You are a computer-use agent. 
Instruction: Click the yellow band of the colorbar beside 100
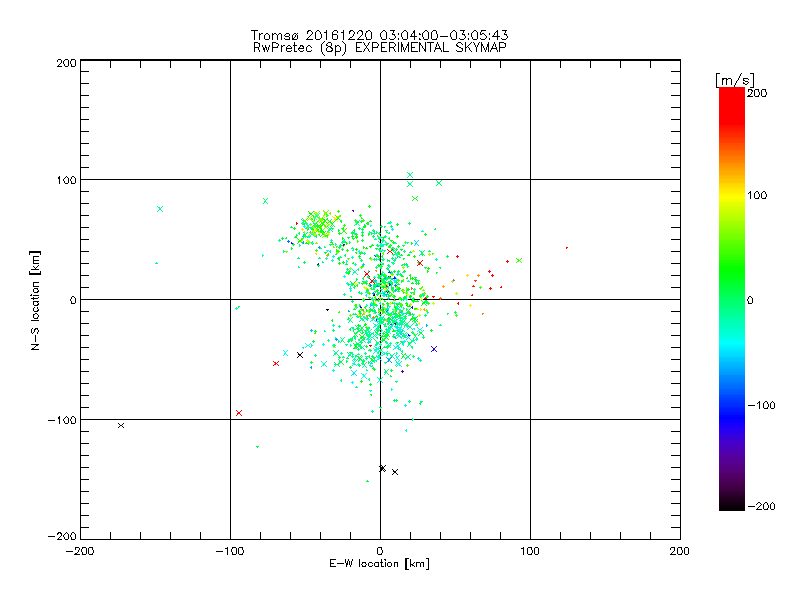[732, 195]
